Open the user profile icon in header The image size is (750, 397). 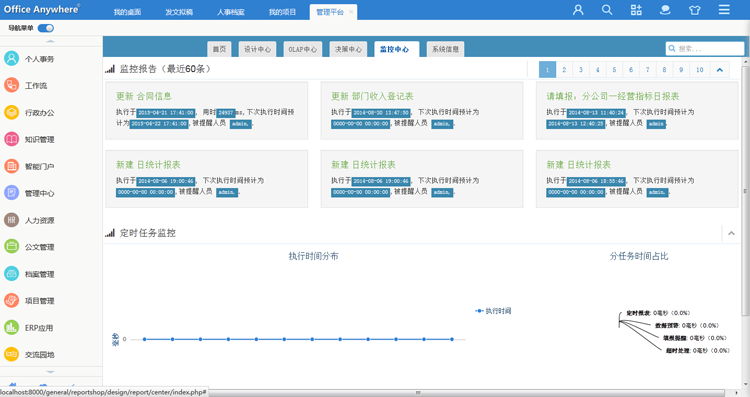(x=578, y=10)
